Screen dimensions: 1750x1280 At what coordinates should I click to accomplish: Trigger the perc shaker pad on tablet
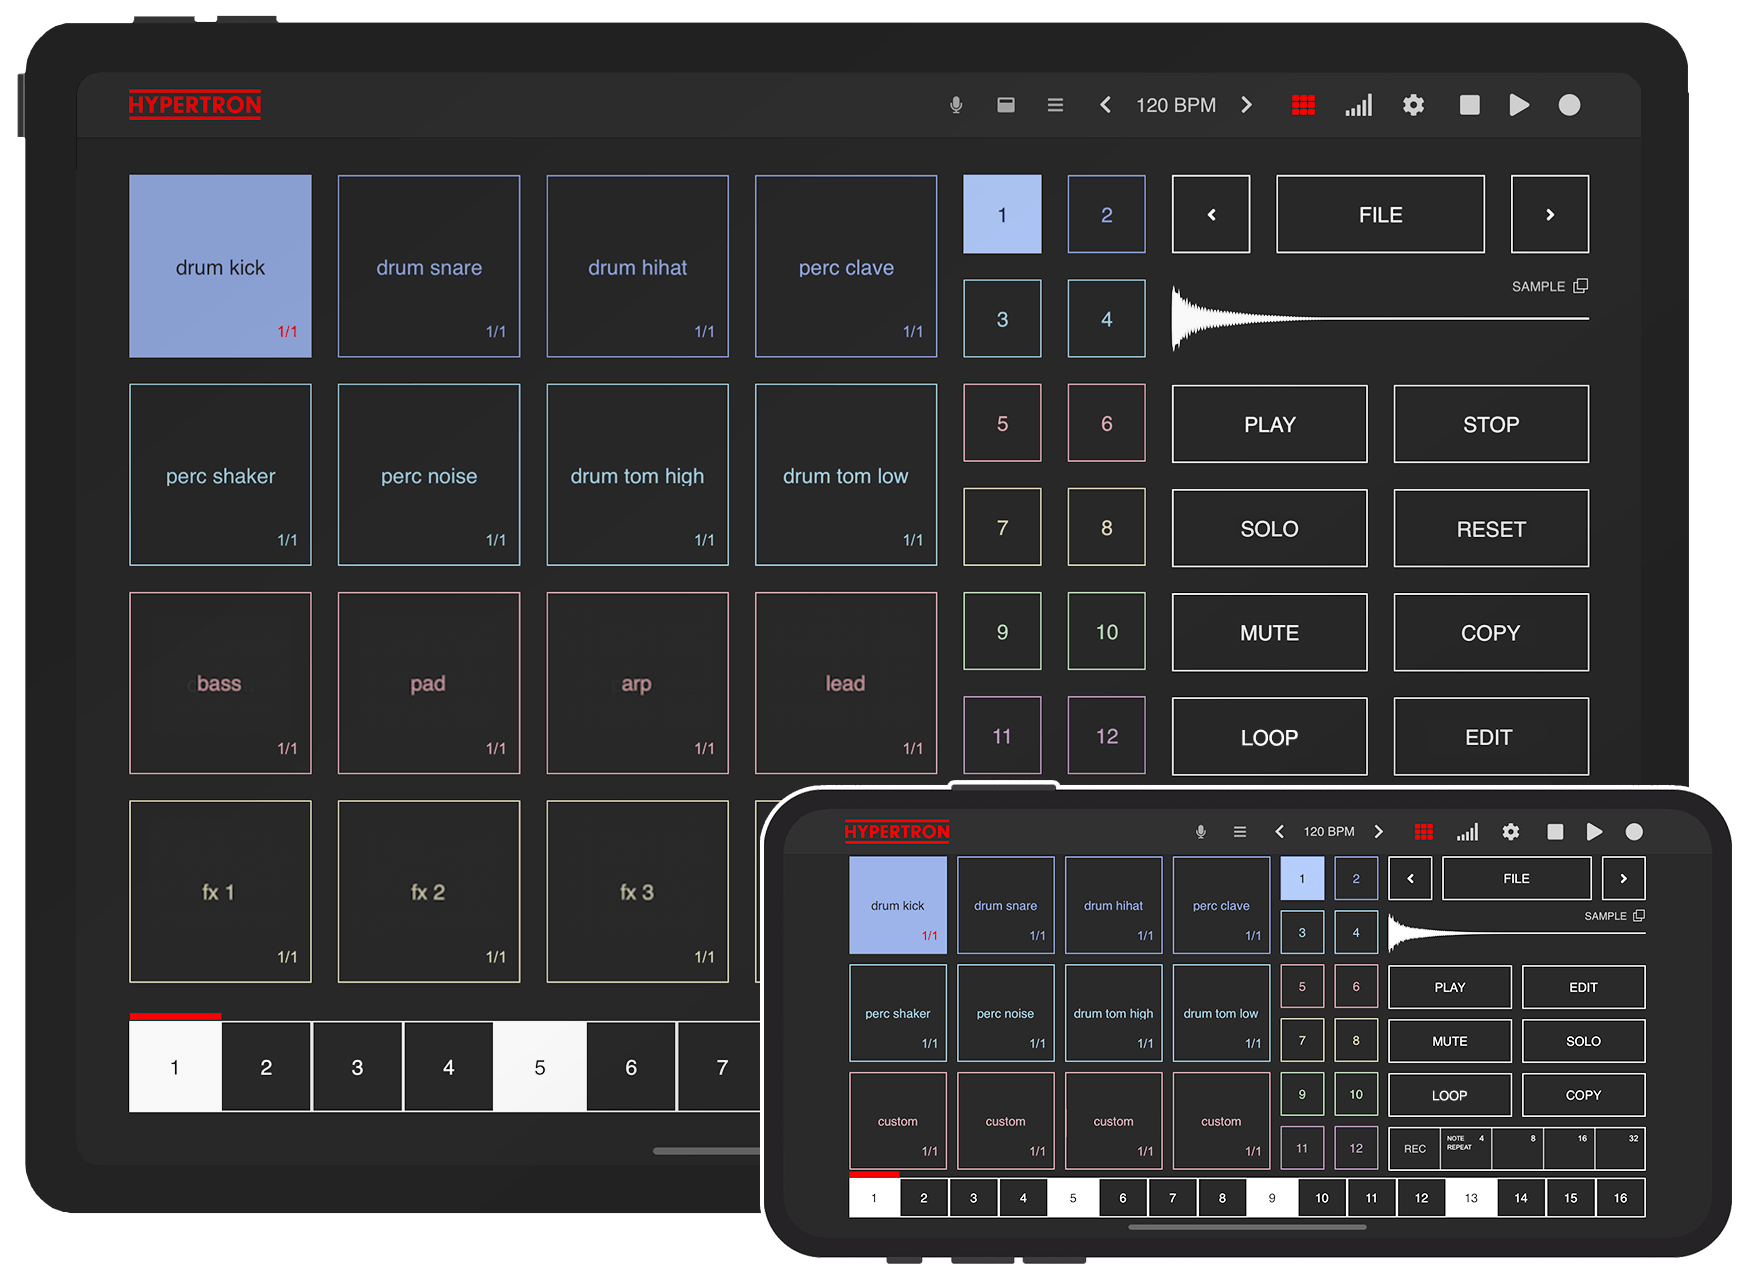click(220, 475)
